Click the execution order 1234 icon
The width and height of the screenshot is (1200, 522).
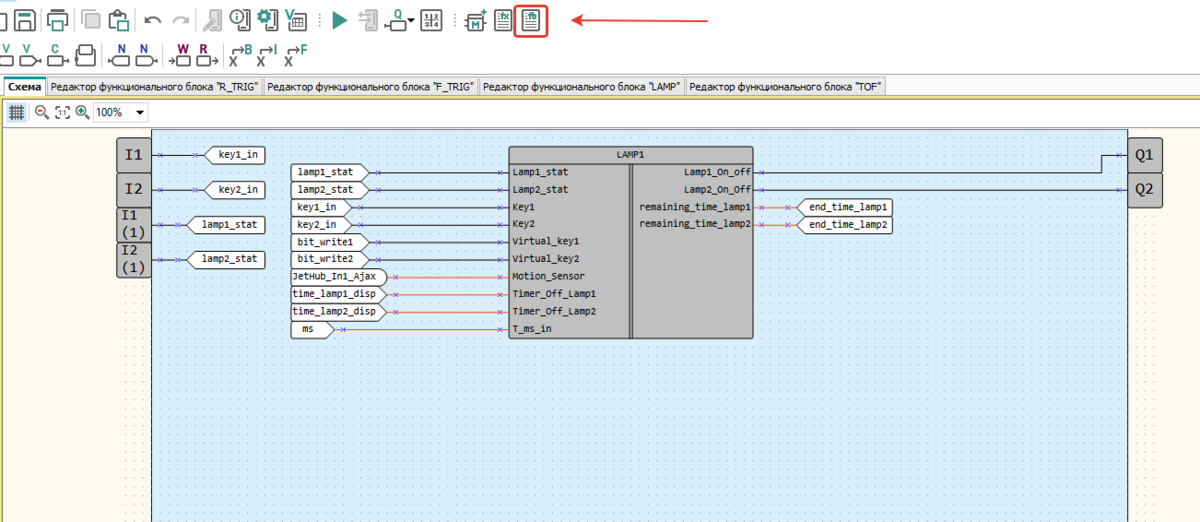[x=431, y=20]
